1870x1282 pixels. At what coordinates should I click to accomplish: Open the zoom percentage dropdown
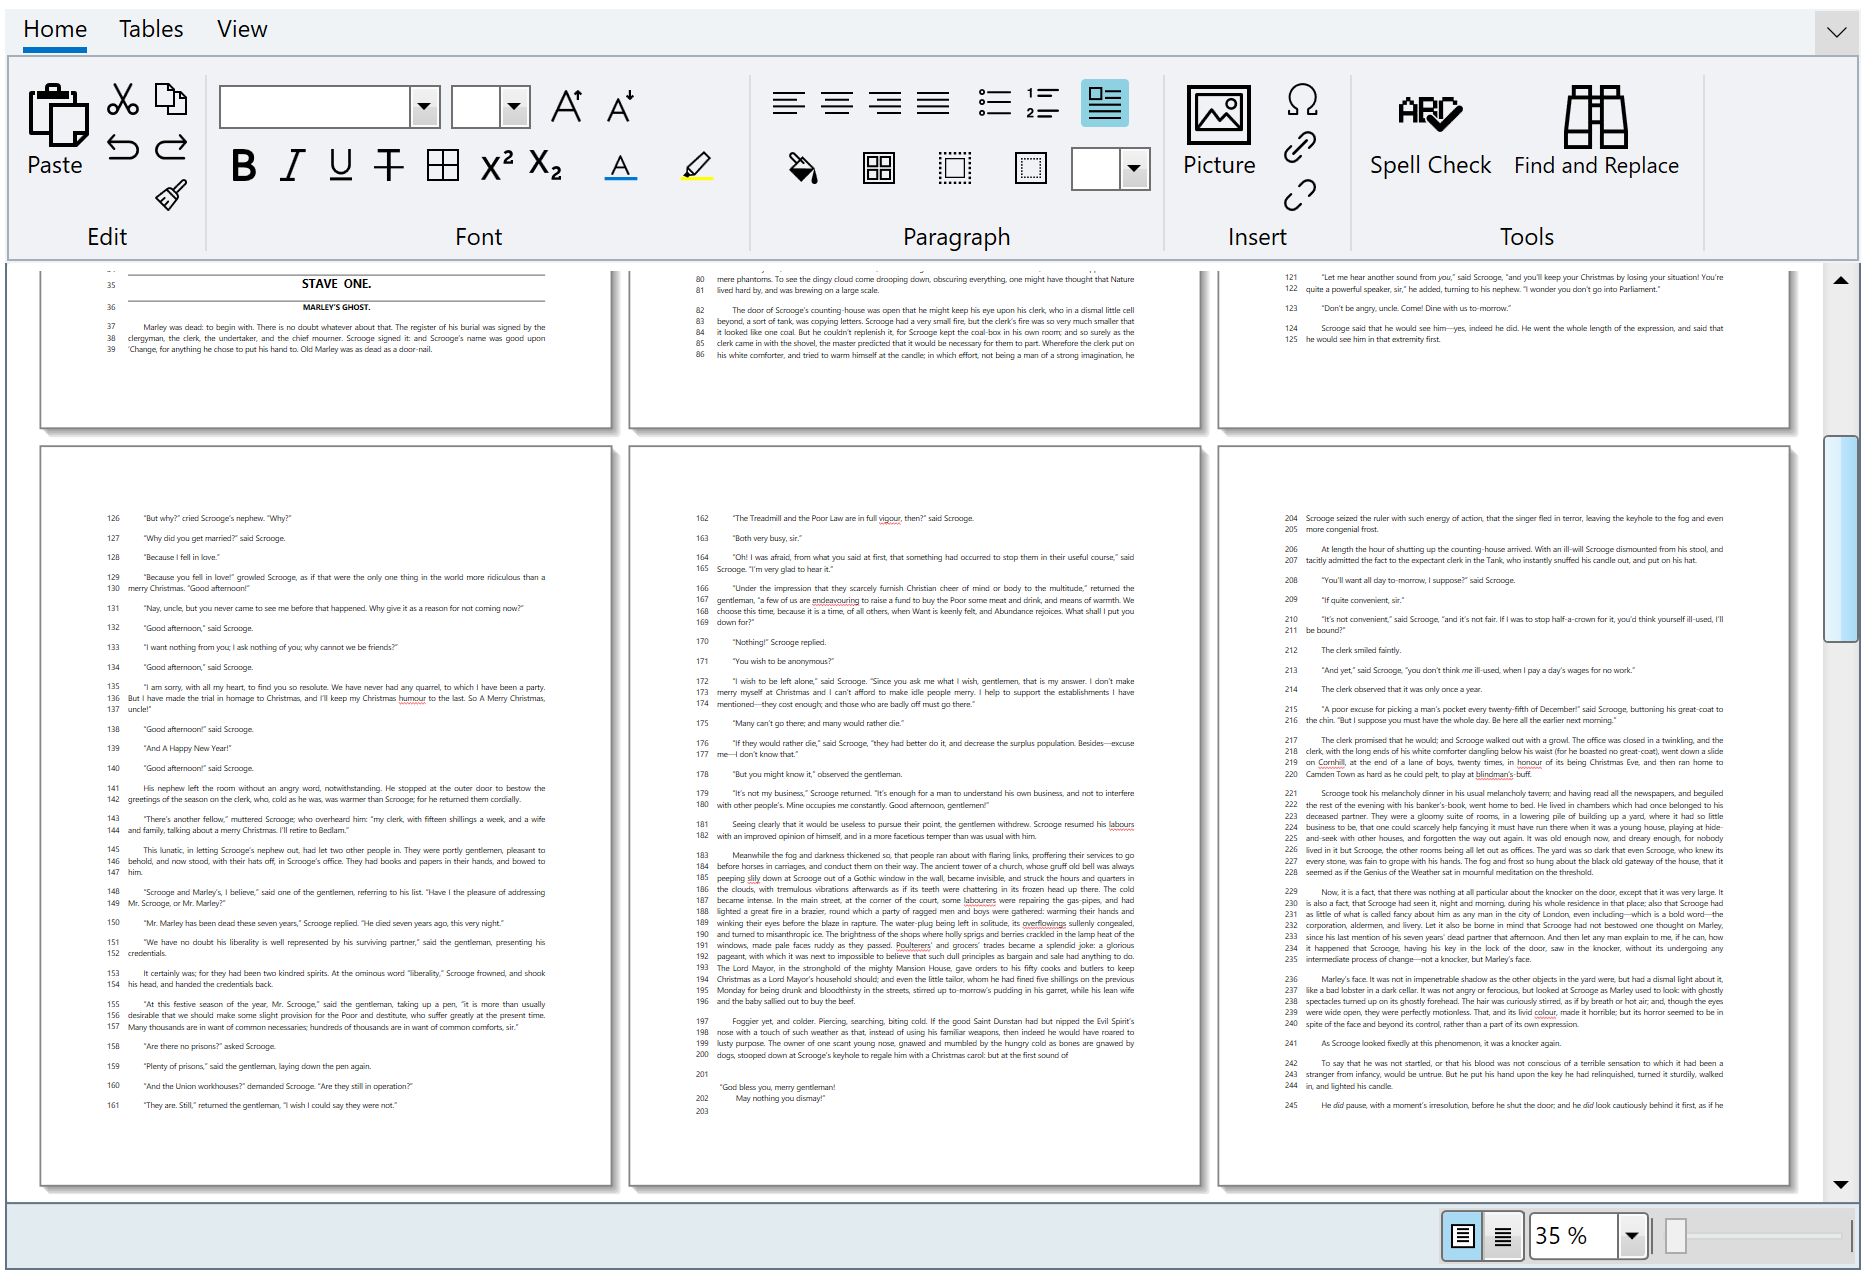click(1632, 1236)
